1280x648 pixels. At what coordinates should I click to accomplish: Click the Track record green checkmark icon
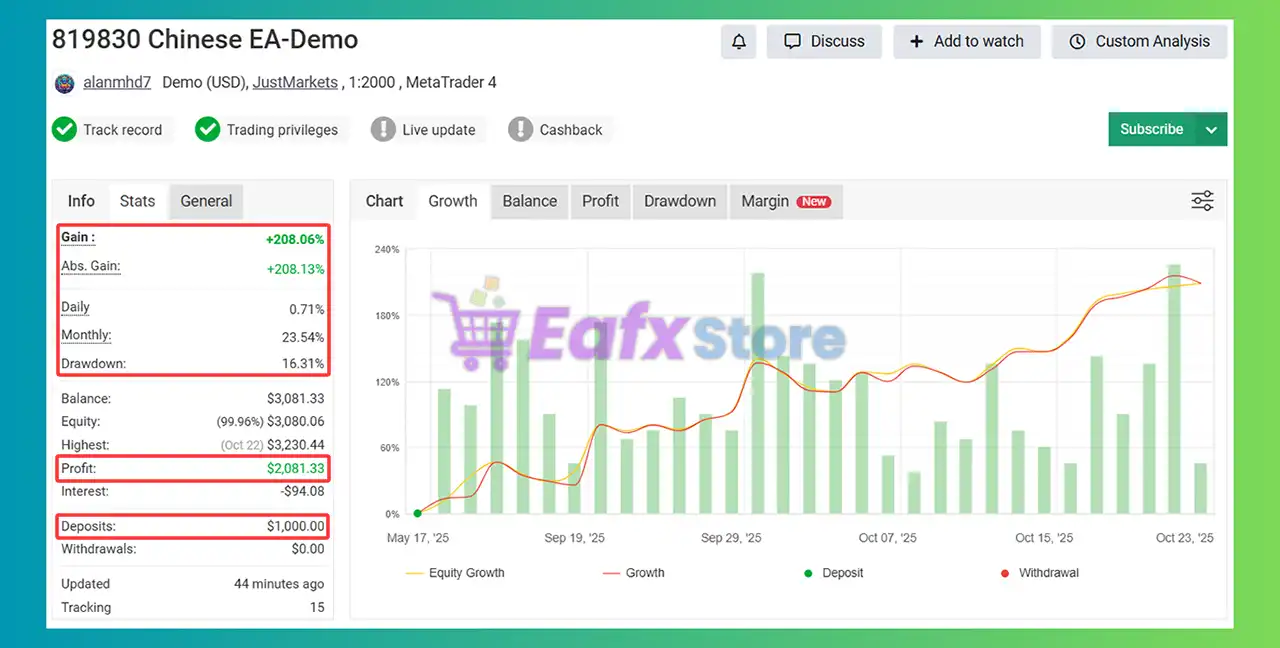click(65, 130)
